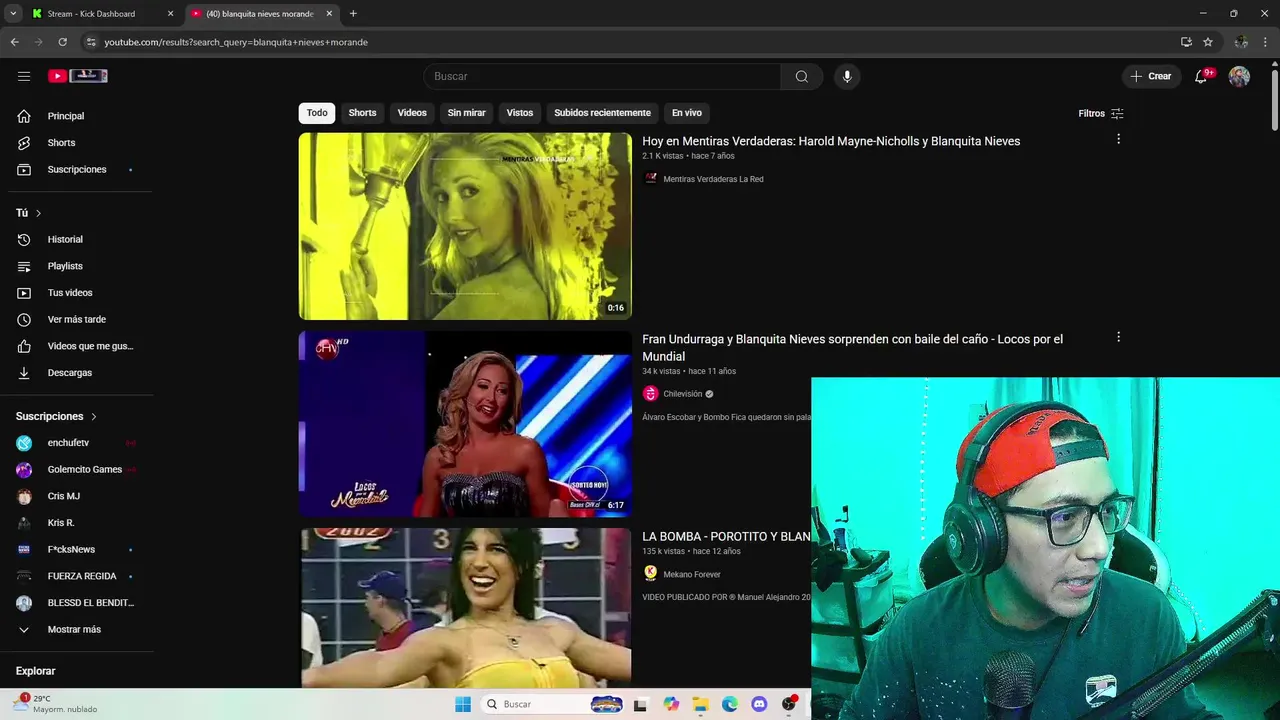1280x720 pixels.
Task: Select the Subidos recientemente chip
Action: coord(602,113)
